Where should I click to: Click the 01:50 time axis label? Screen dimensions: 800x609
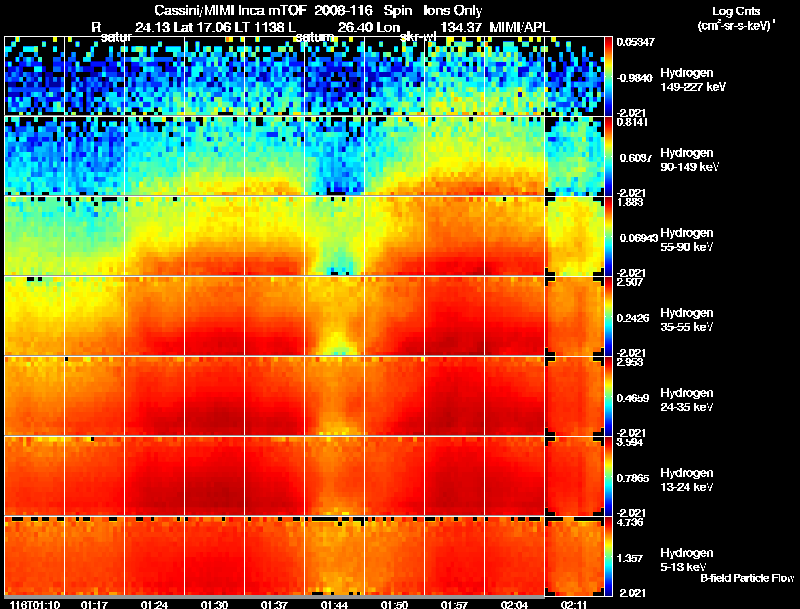tap(394, 605)
